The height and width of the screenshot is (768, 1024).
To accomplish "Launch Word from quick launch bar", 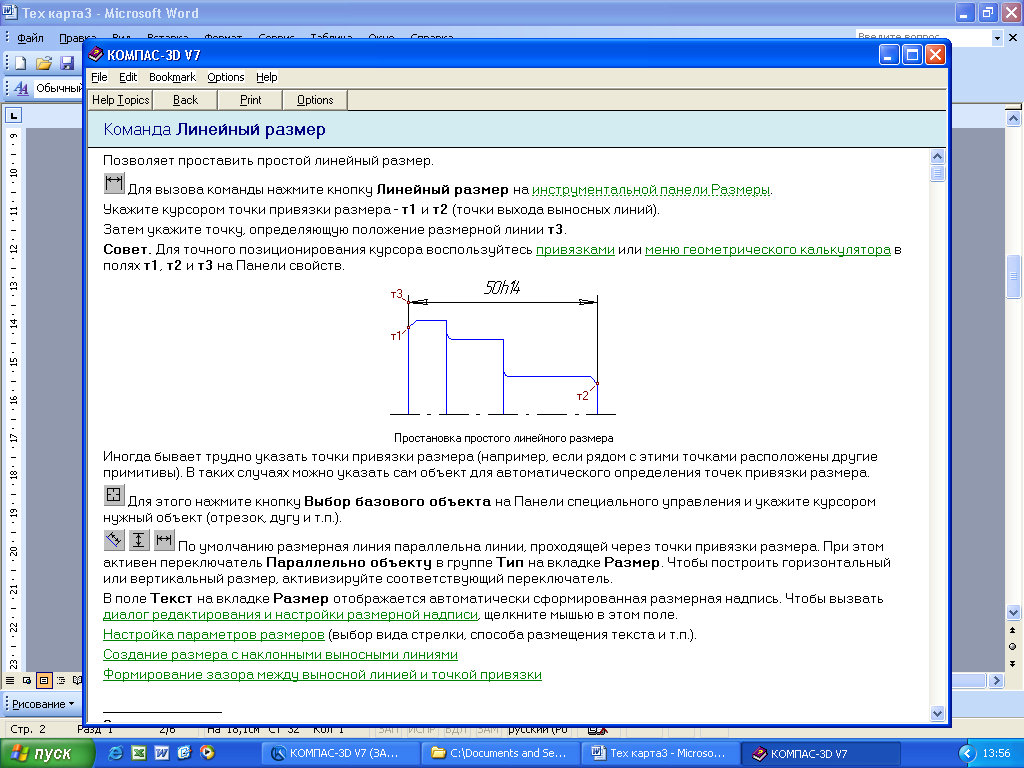I will coord(161,753).
